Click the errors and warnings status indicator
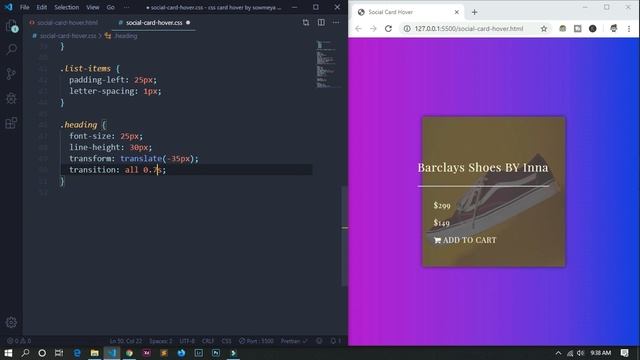The image size is (640, 360). click(19, 341)
